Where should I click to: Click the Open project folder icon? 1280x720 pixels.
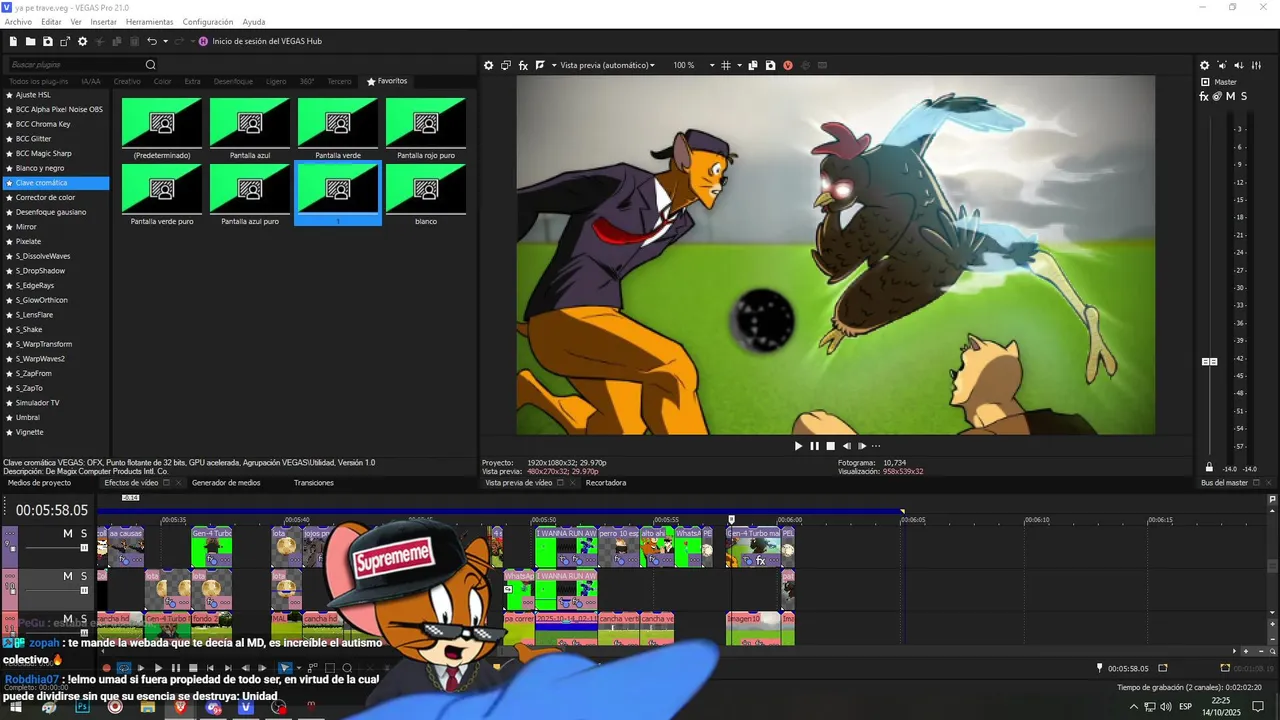pyautogui.click(x=31, y=41)
